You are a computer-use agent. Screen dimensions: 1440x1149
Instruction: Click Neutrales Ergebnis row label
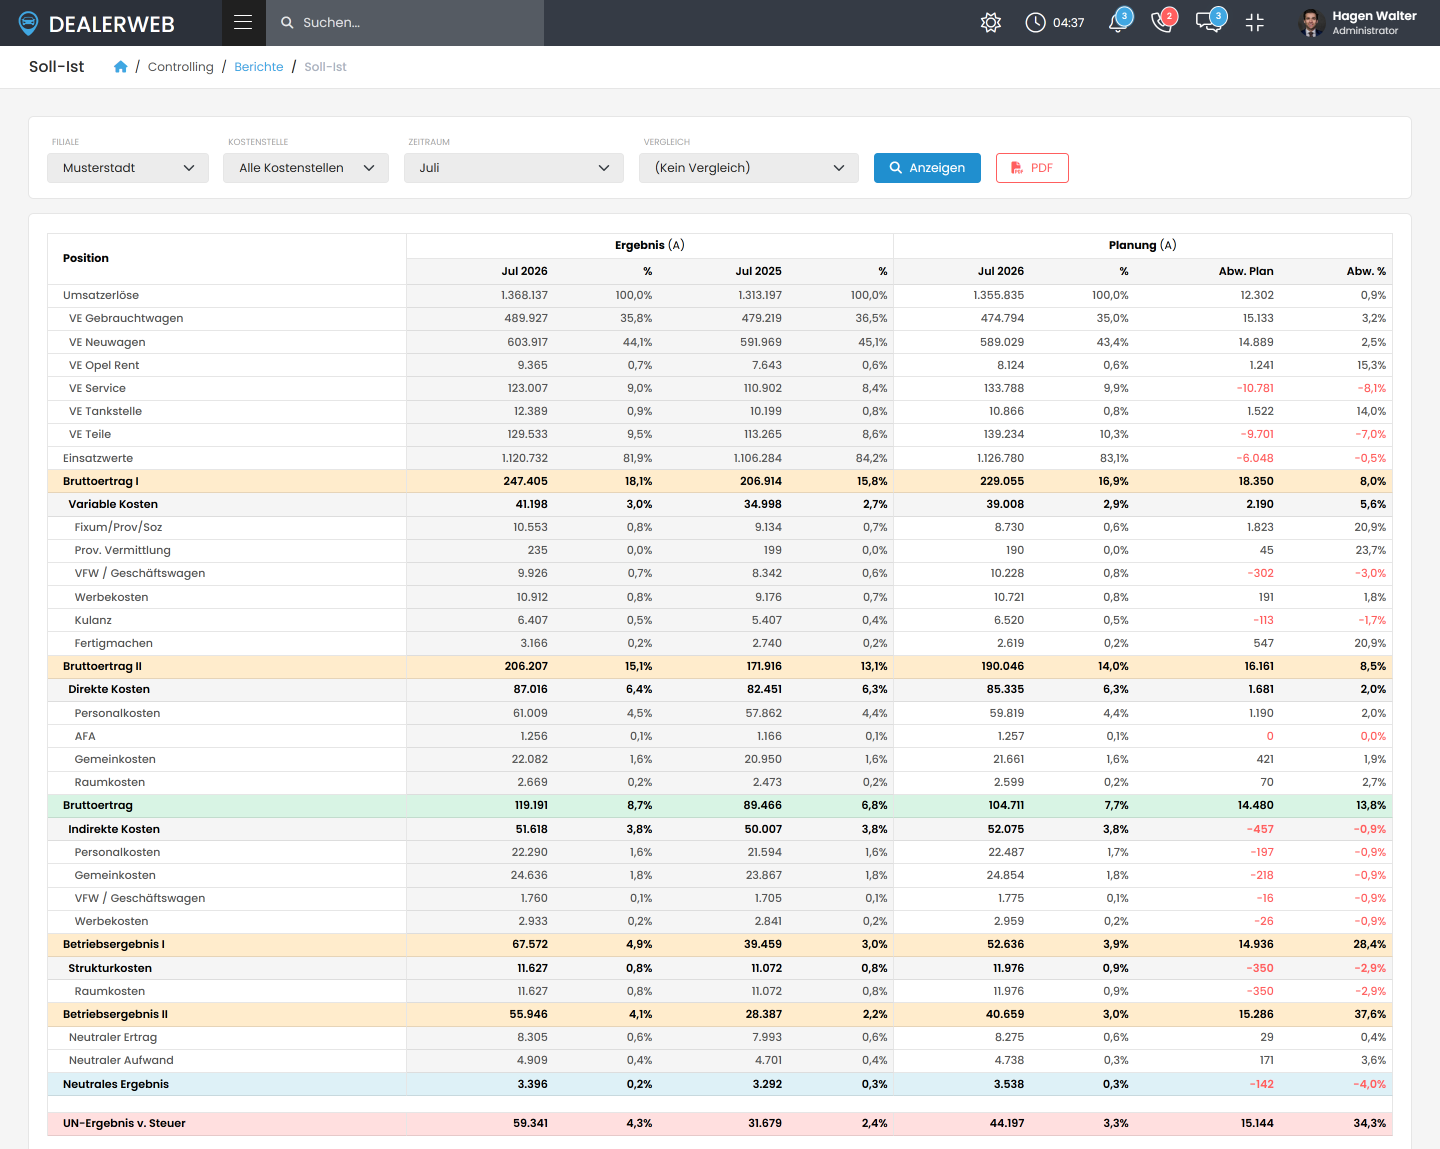tap(116, 1084)
